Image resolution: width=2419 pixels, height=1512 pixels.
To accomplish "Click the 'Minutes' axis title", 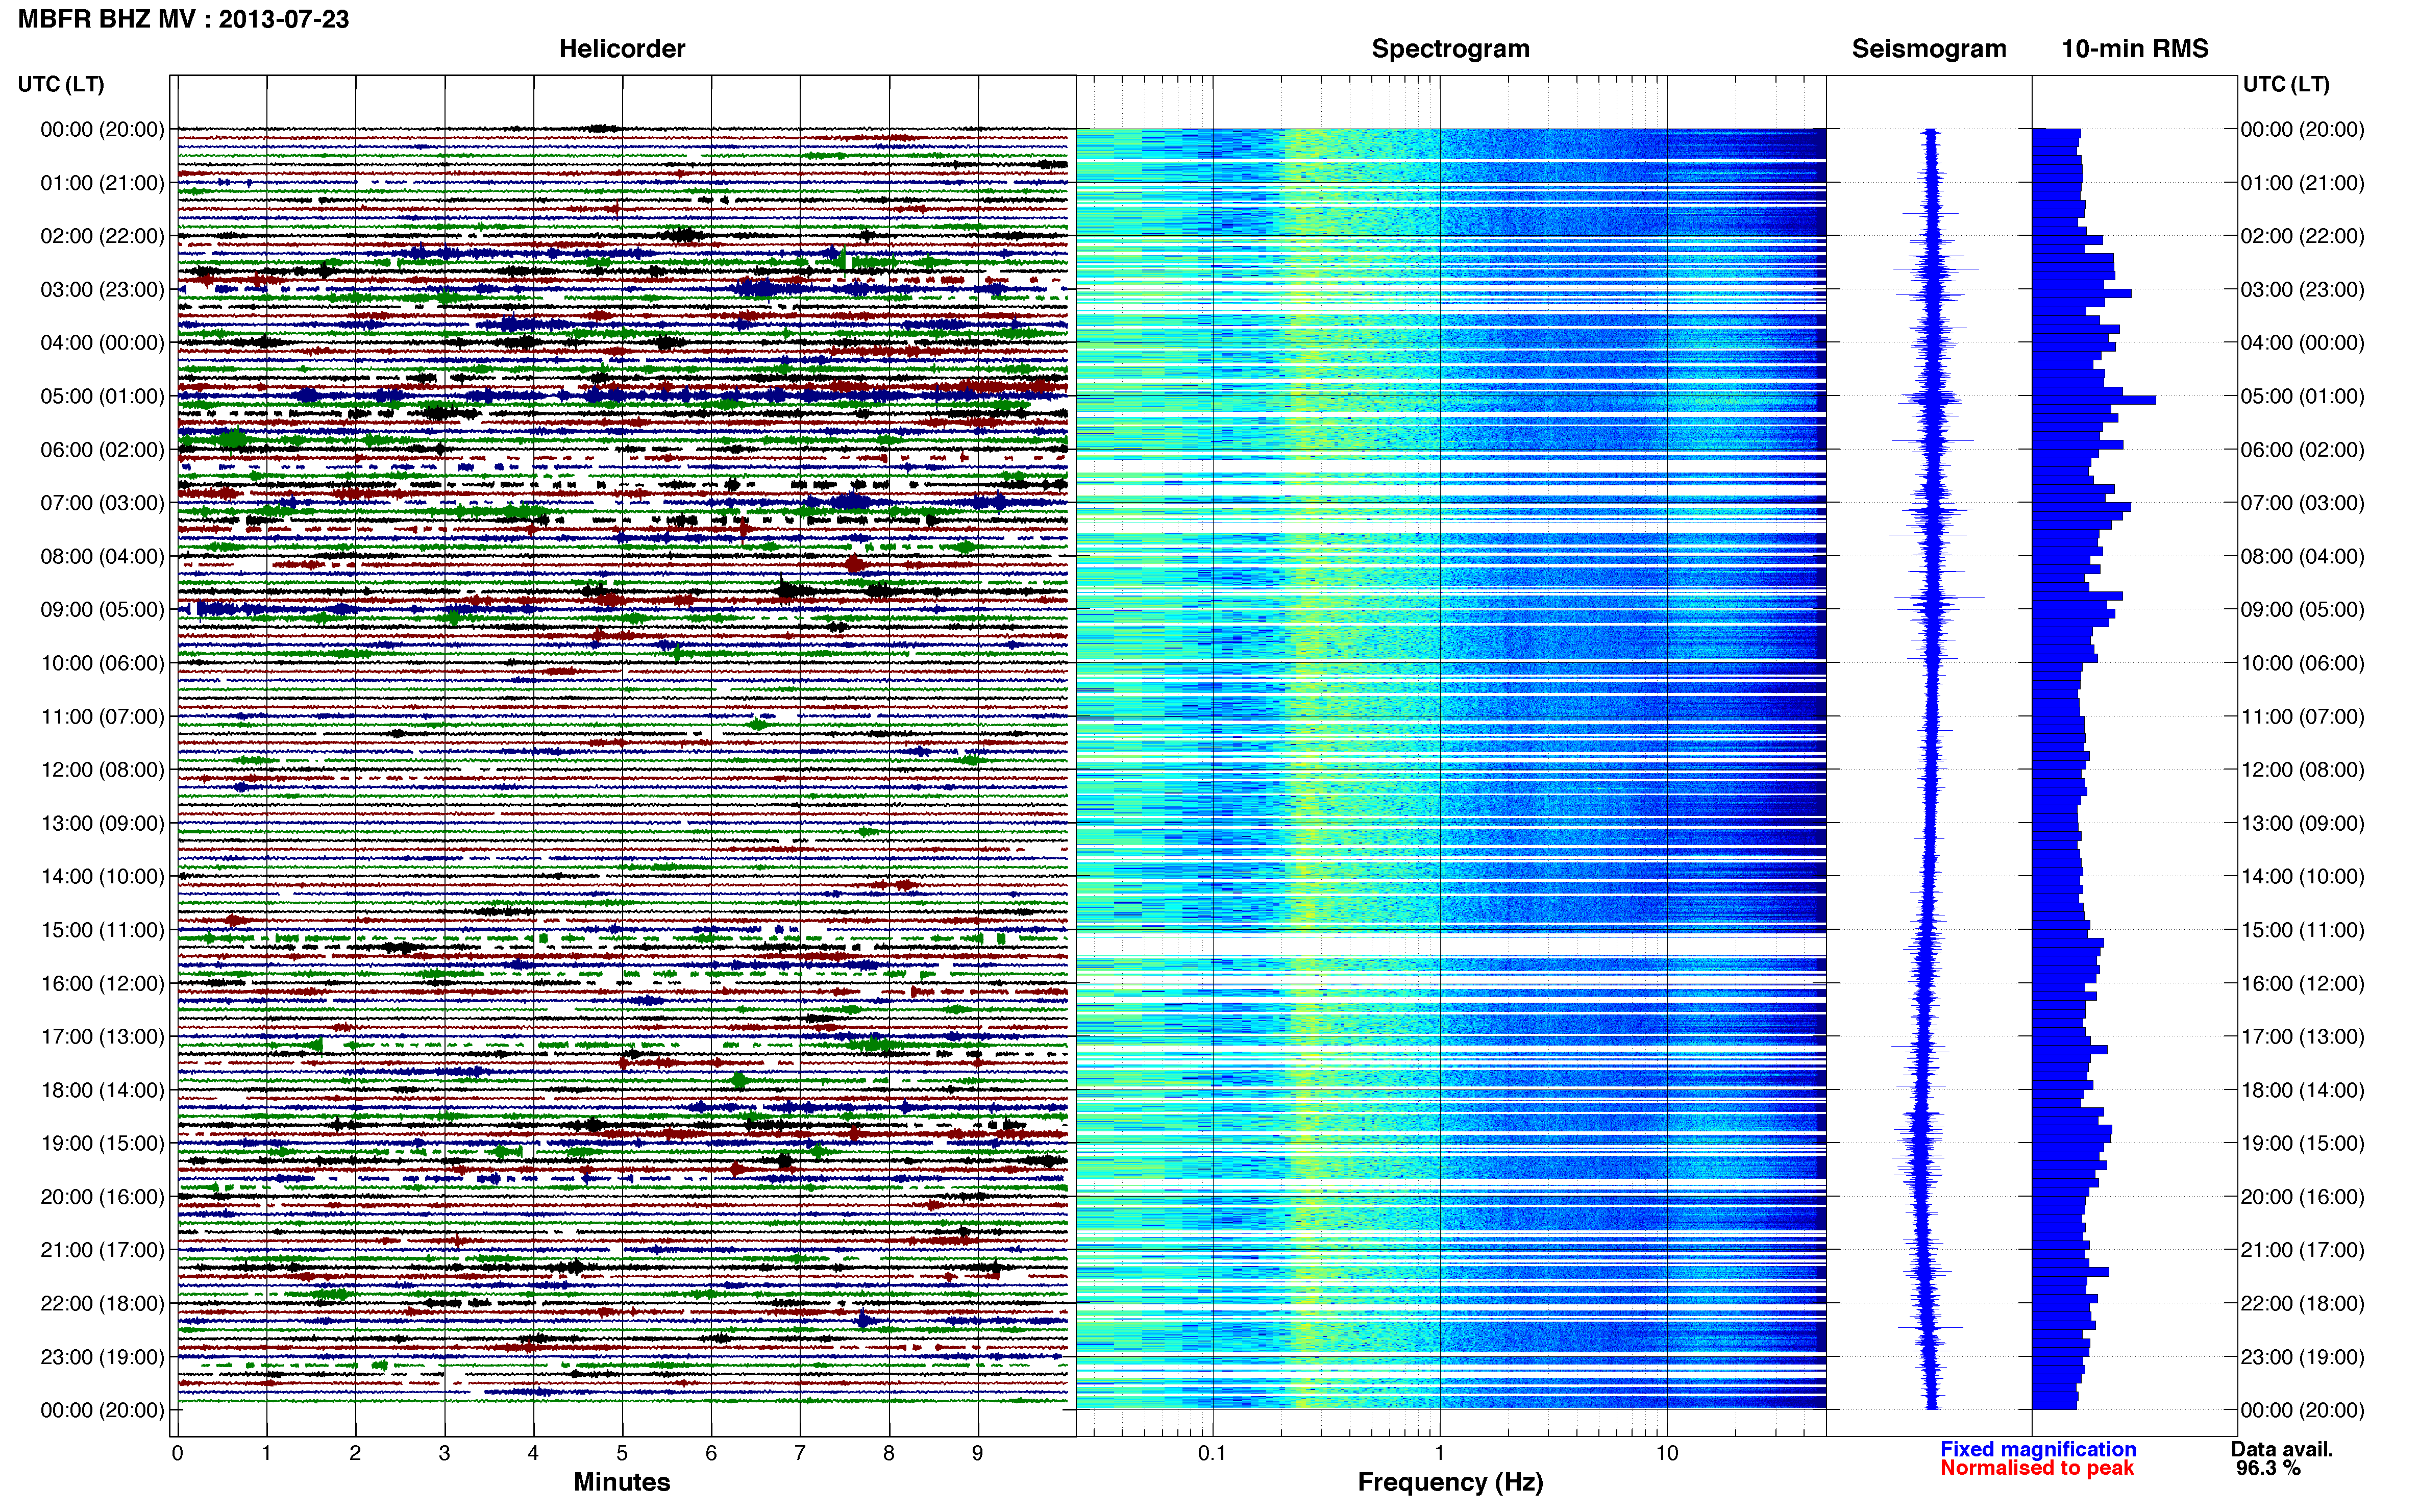I will pyautogui.click(x=622, y=1482).
